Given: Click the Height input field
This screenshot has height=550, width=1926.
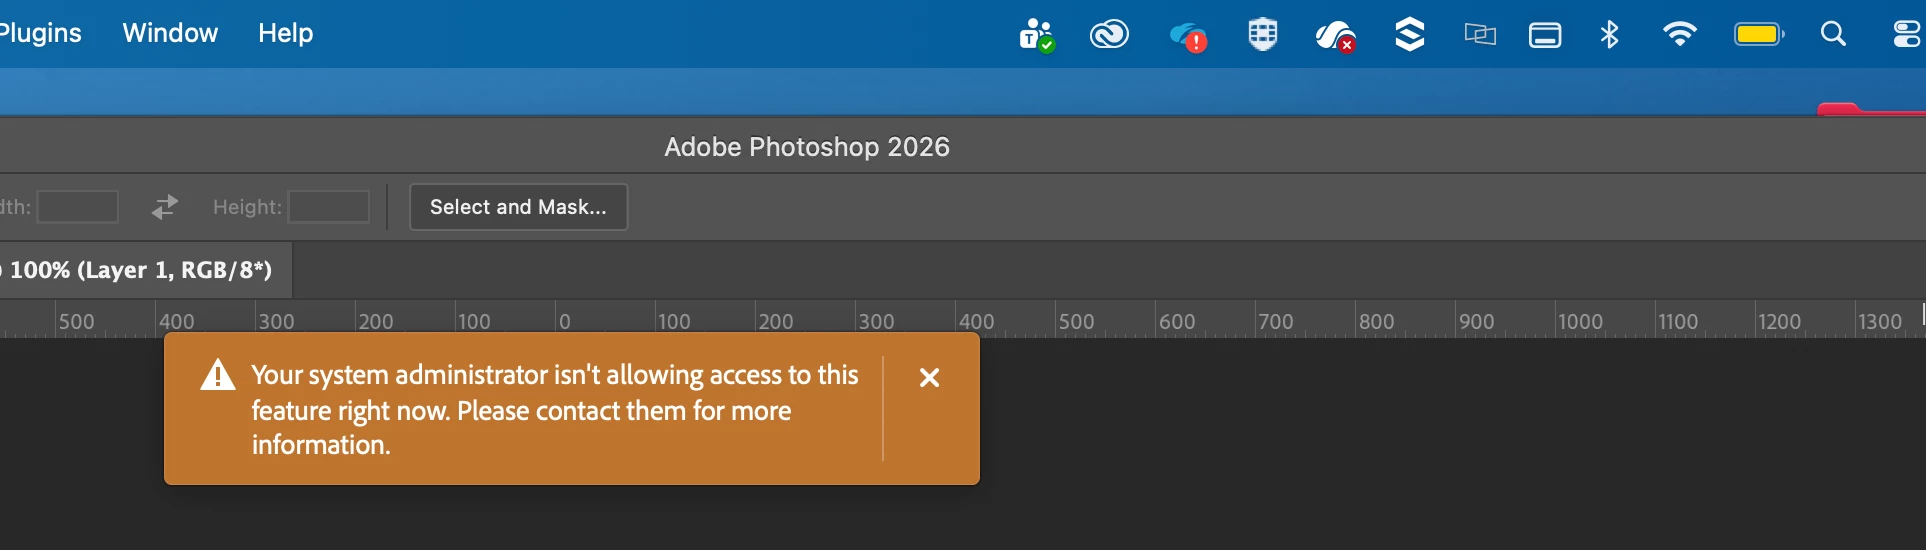Looking at the screenshot, I should [x=329, y=207].
